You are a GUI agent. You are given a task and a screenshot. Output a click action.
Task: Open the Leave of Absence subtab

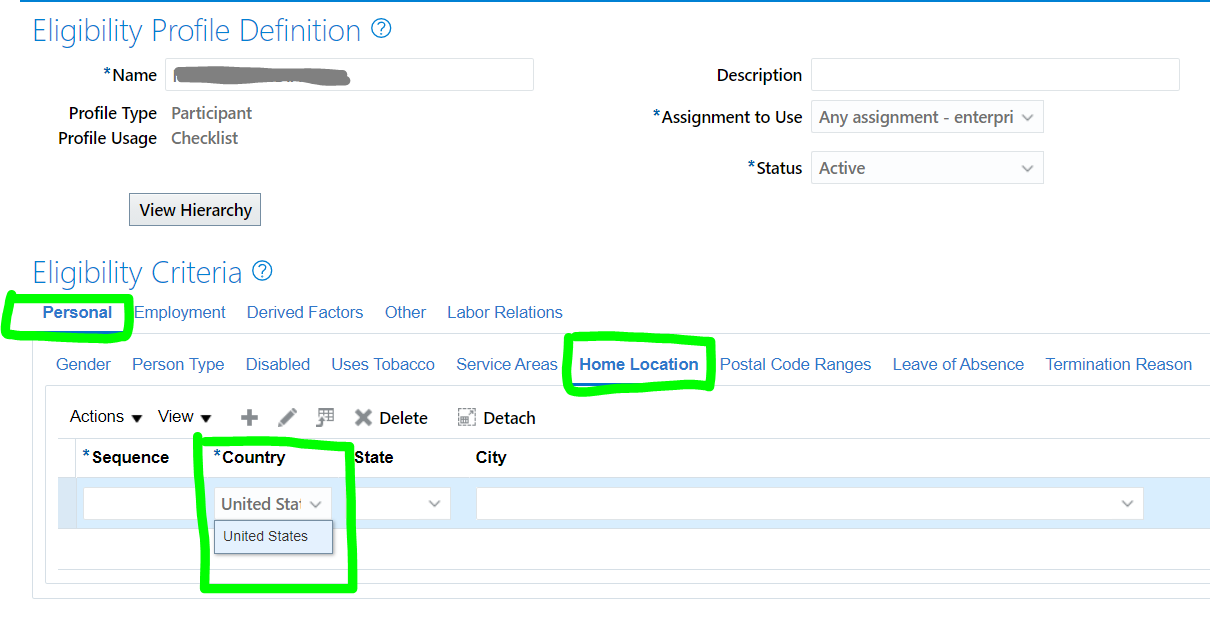pos(957,364)
